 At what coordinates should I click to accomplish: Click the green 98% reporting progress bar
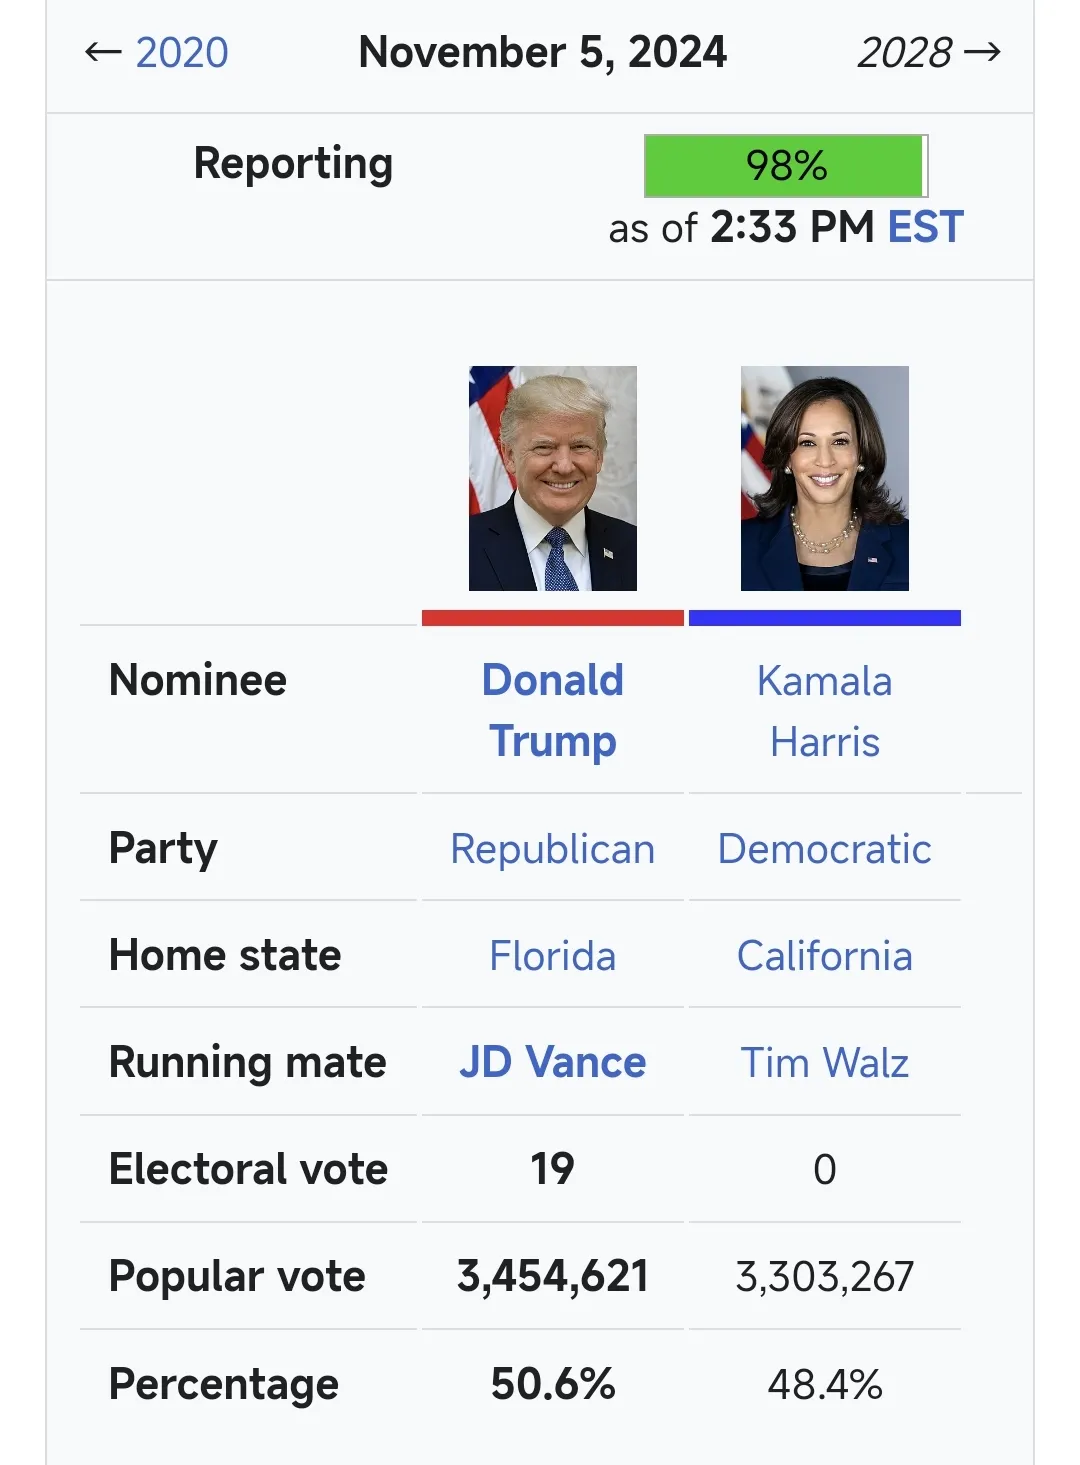point(785,166)
